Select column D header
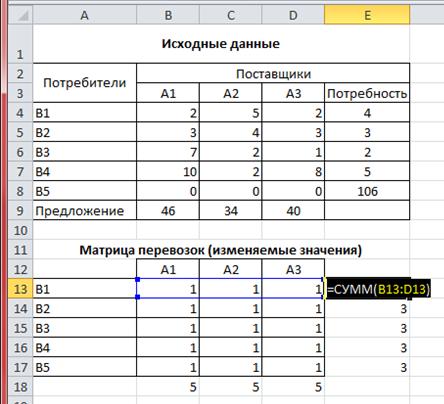This screenshot has height=404, width=444. click(x=293, y=15)
